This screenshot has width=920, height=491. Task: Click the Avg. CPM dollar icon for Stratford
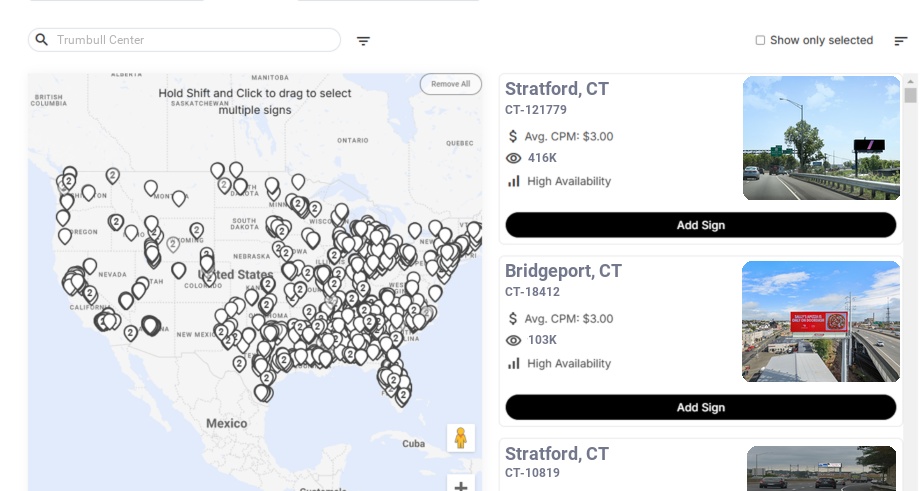coord(513,136)
